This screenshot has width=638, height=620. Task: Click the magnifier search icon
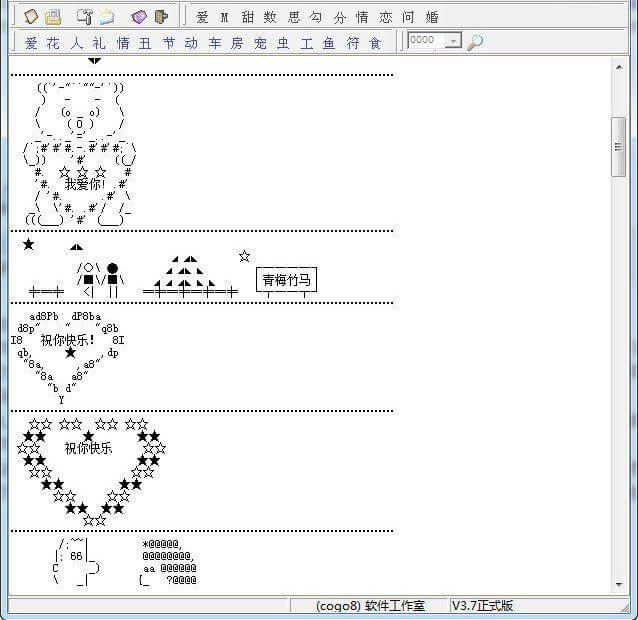pos(474,41)
